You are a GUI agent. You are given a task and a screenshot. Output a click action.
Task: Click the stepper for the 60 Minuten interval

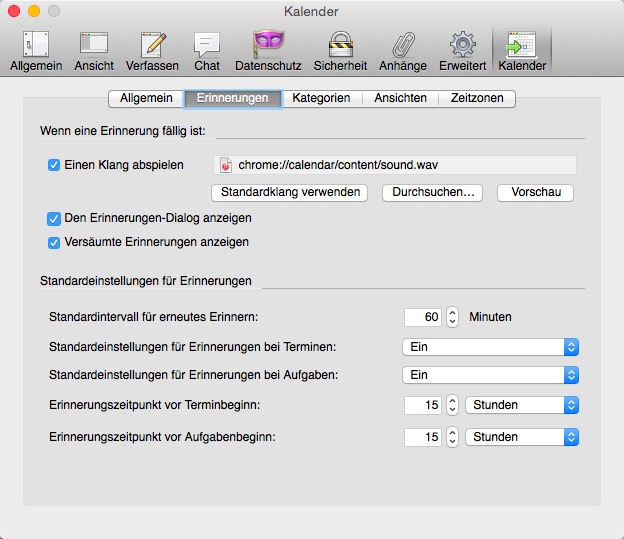click(452, 317)
